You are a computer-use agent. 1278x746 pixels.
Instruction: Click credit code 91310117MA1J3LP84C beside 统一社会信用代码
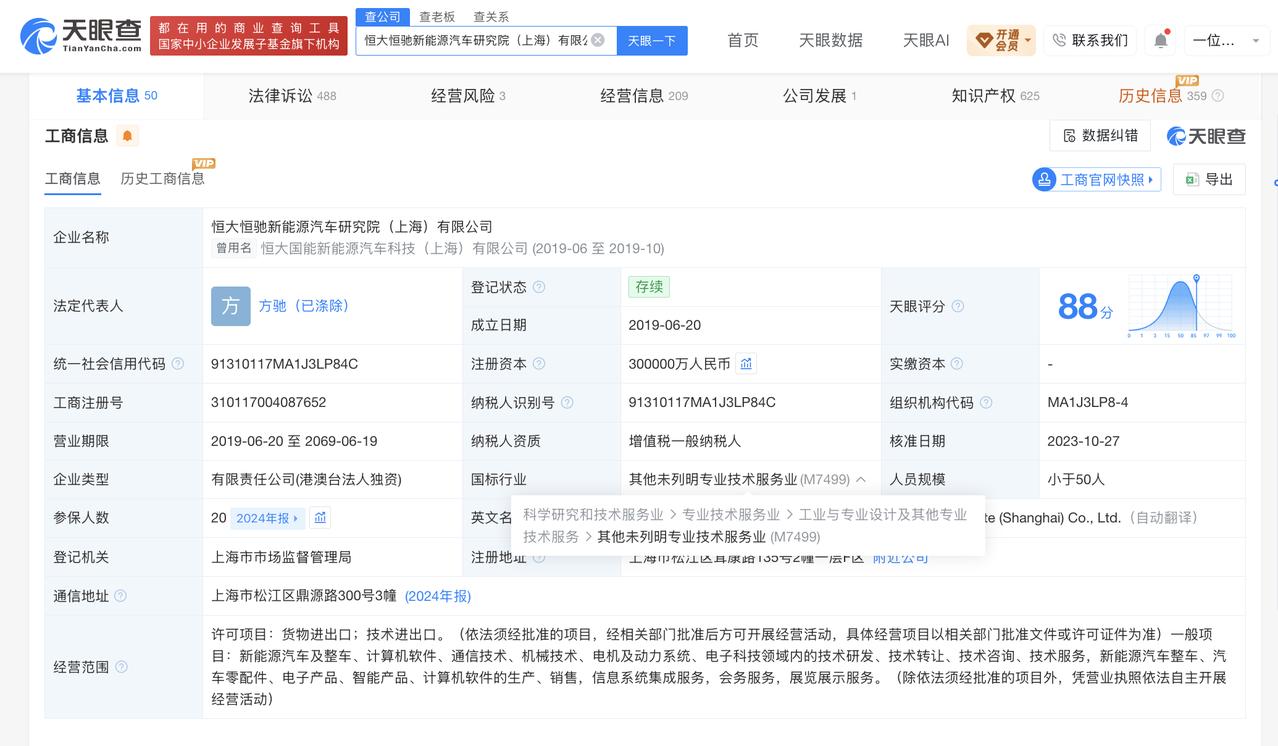tap(285, 364)
